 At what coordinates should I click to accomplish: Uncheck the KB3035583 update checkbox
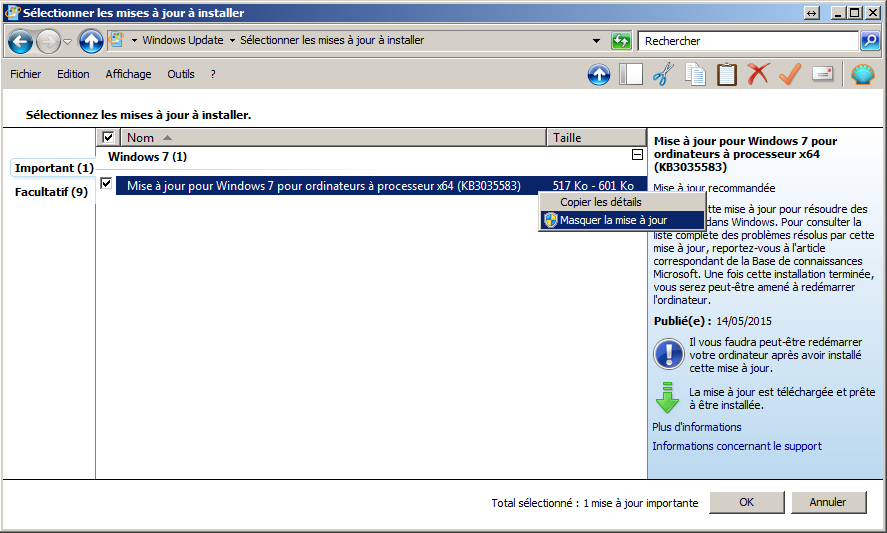pyautogui.click(x=106, y=183)
